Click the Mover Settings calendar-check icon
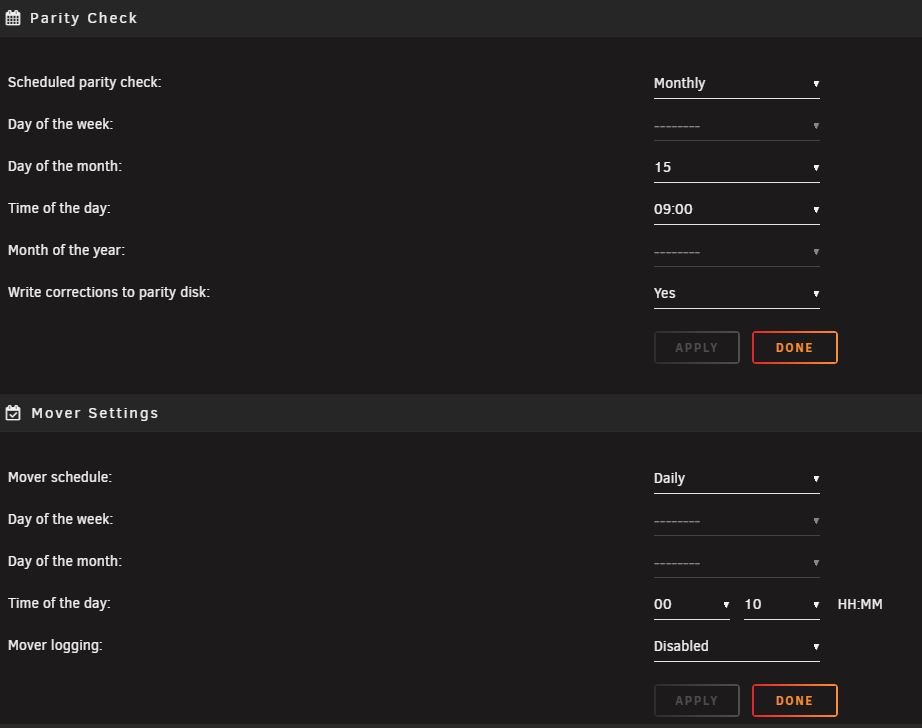The image size is (922, 728). pyautogui.click(x=13, y=413)
